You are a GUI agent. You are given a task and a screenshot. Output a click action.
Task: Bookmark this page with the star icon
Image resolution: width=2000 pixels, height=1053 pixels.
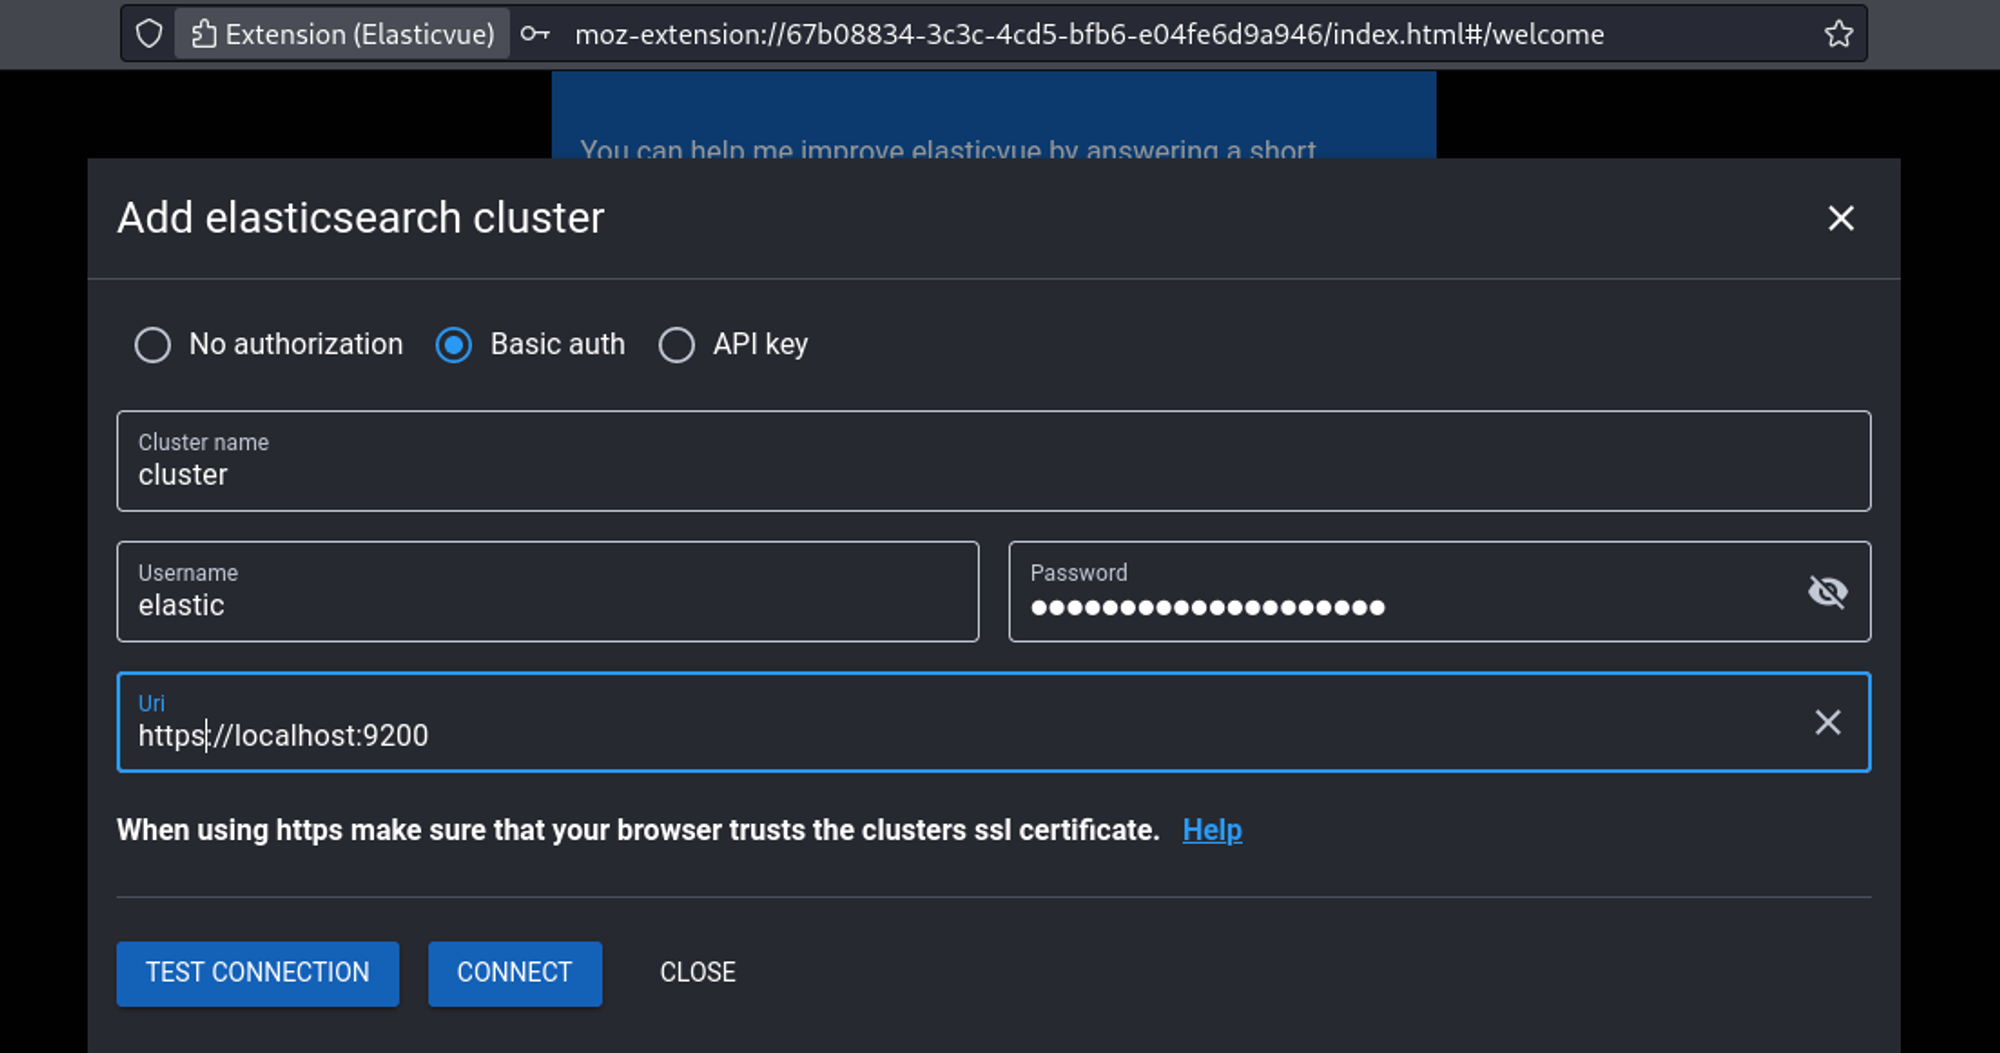click(1838, 34)
